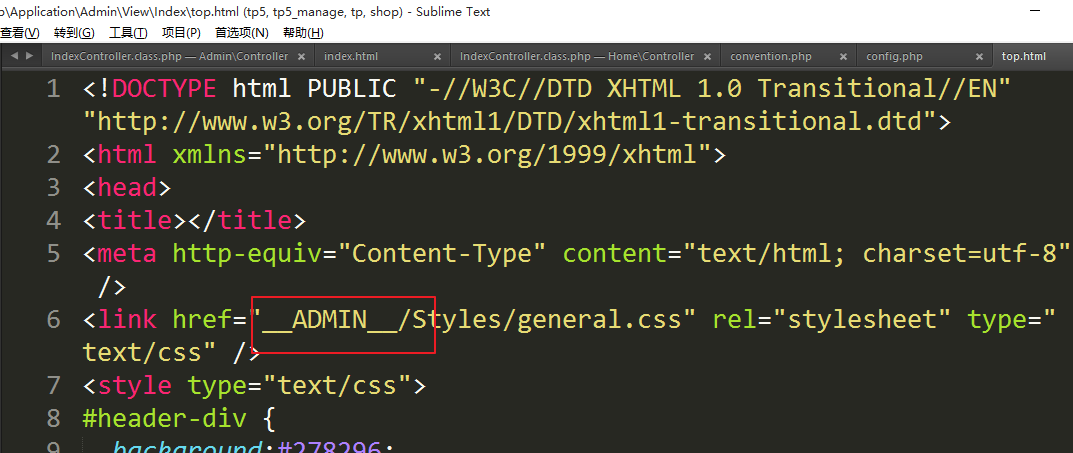Switch to the convention.php tab
Image resolution: width=1073 pixels, height=453 pixels.
[770, 57]
